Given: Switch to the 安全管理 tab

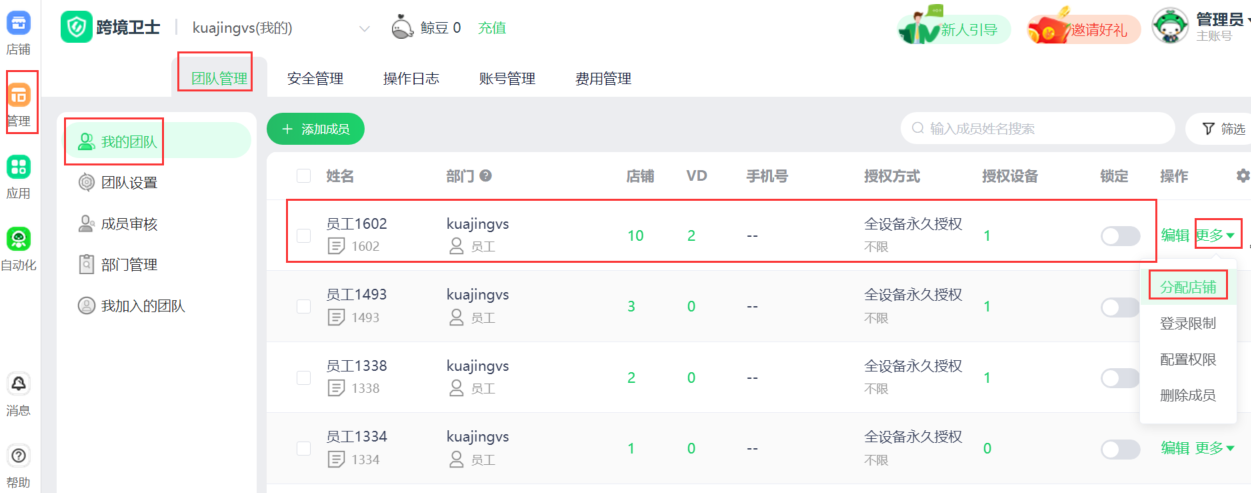Looking at the screenshot, I should [315, 79].
